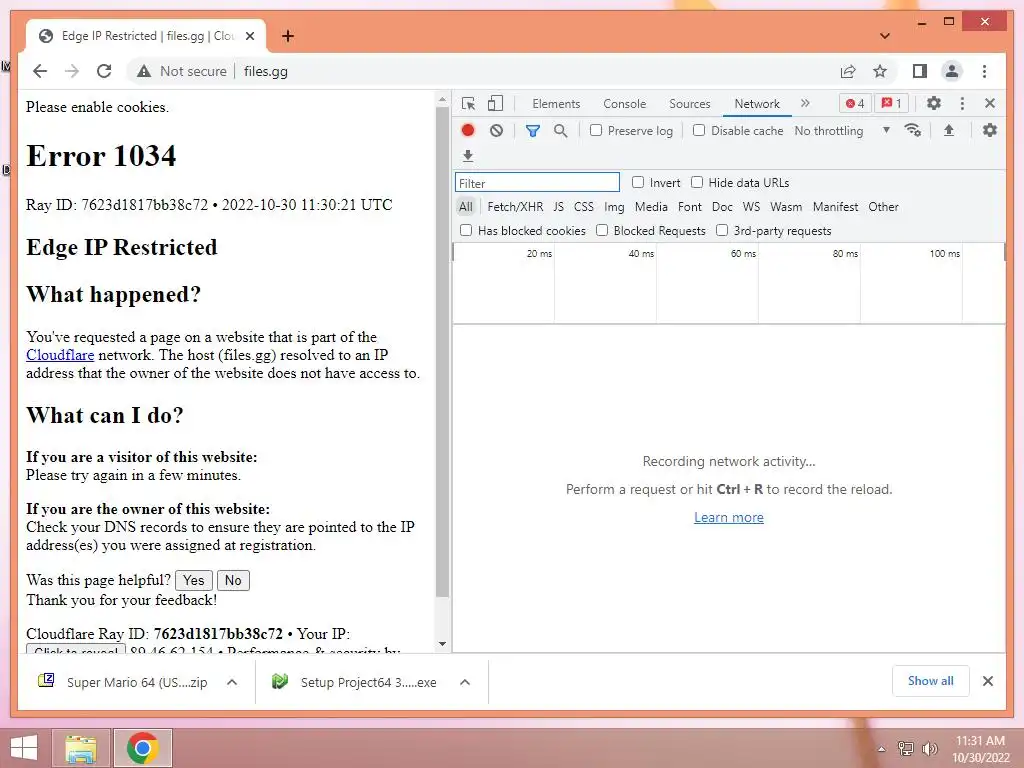
Task: Check the Hide data URLs checkbox
Action: pyautogui.click(x=697, y=182)
